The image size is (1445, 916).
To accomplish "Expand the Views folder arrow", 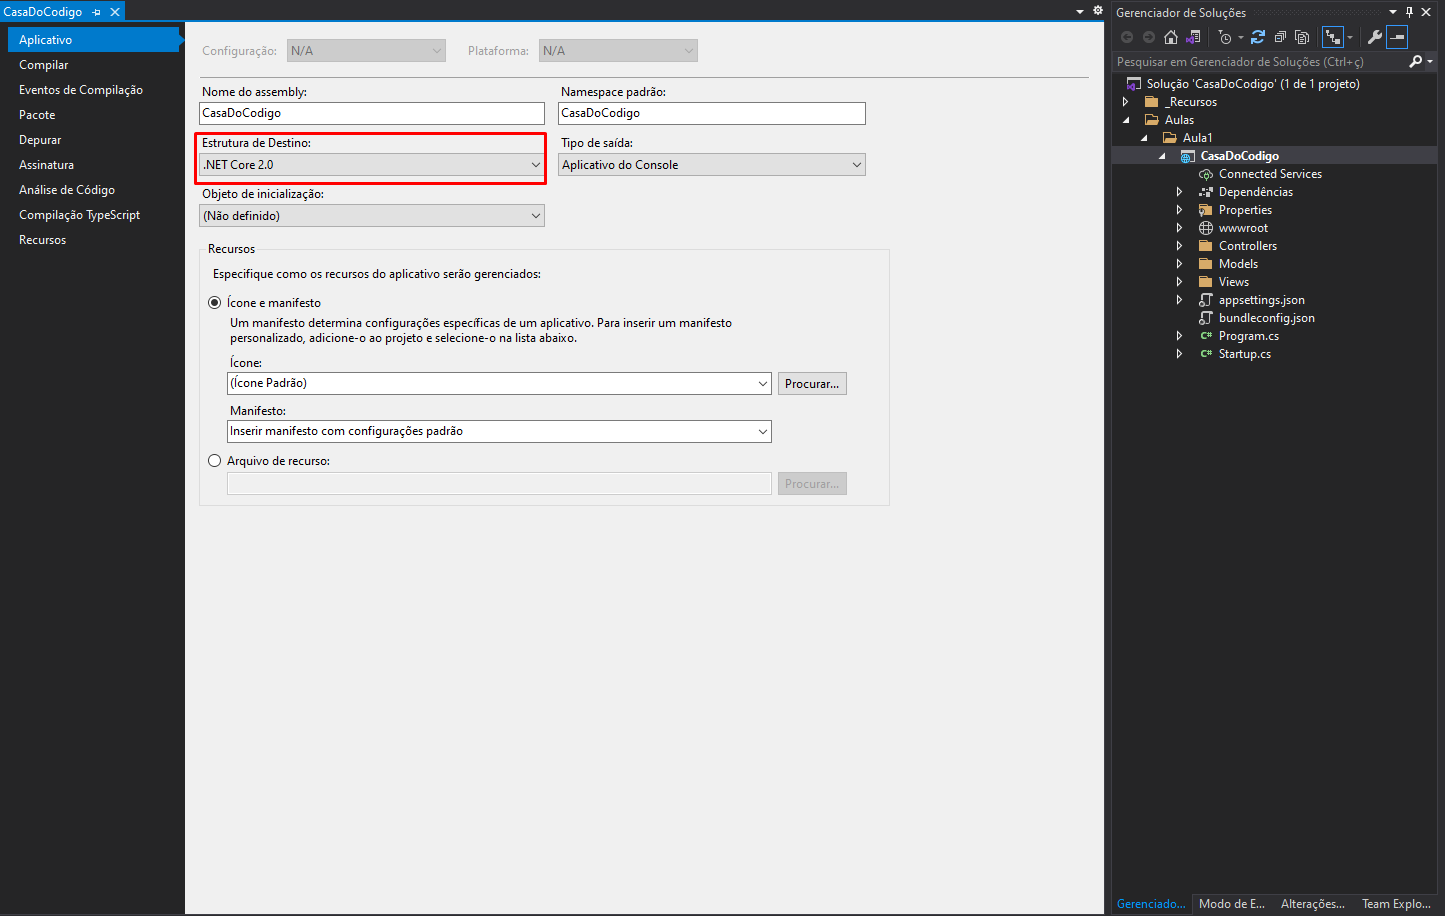I will point(1180,282).
